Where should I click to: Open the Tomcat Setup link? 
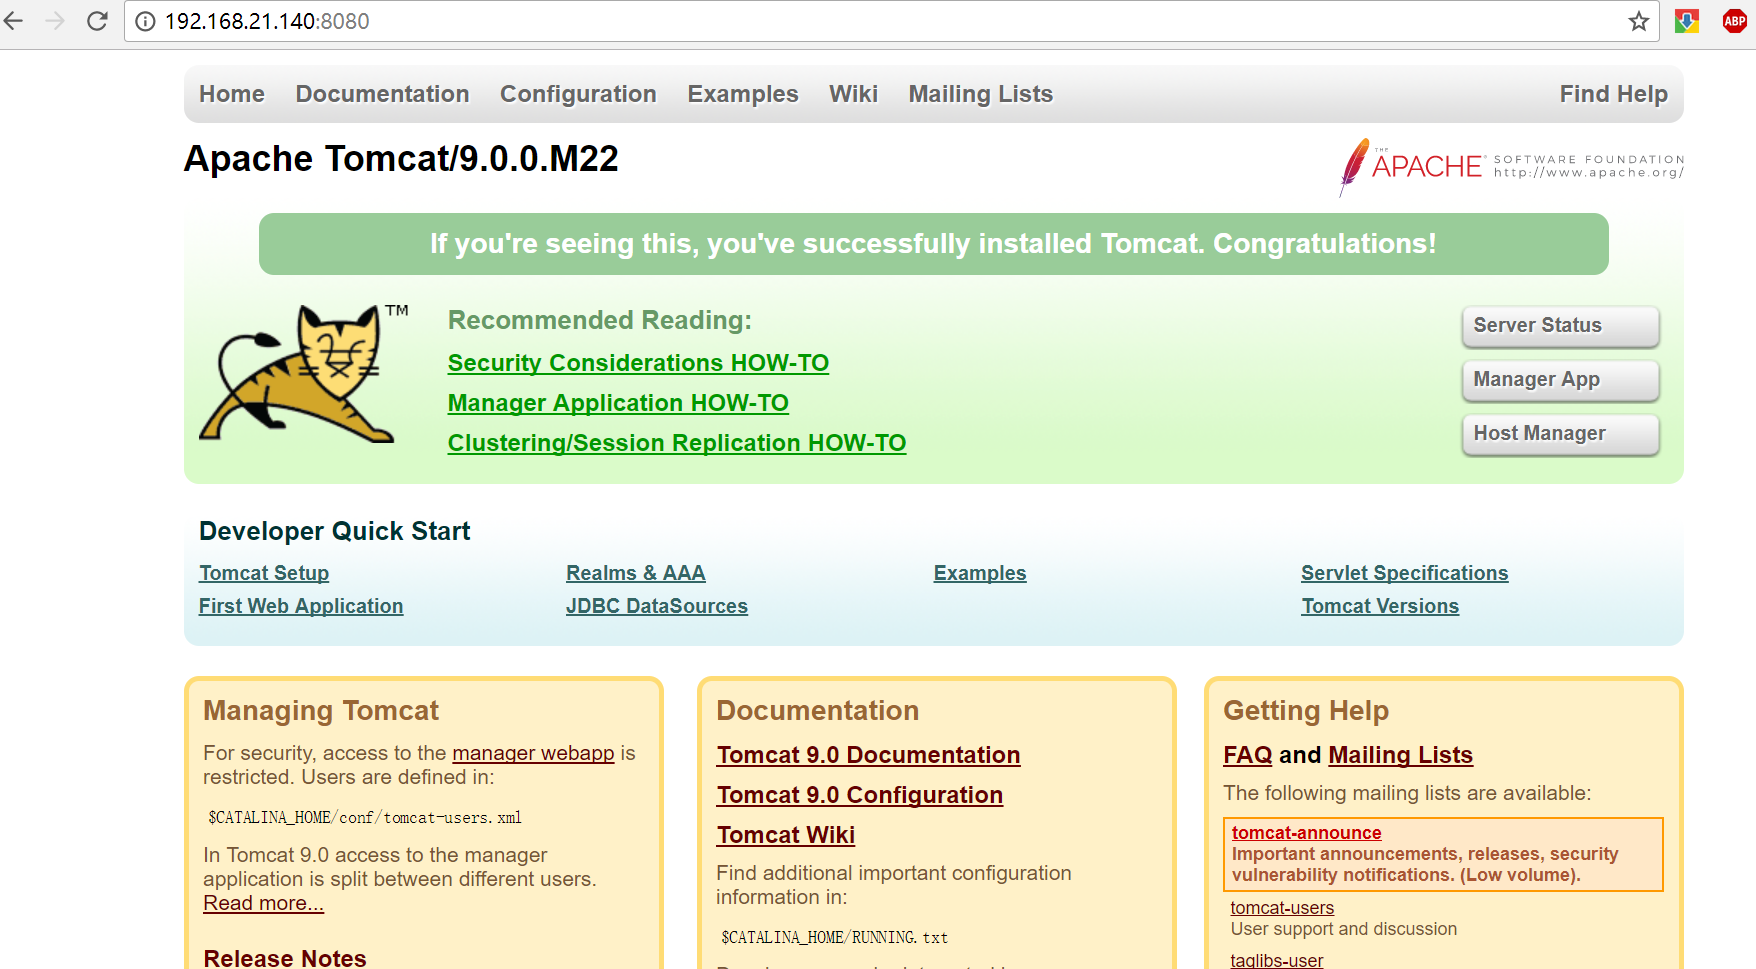(264, 573)
